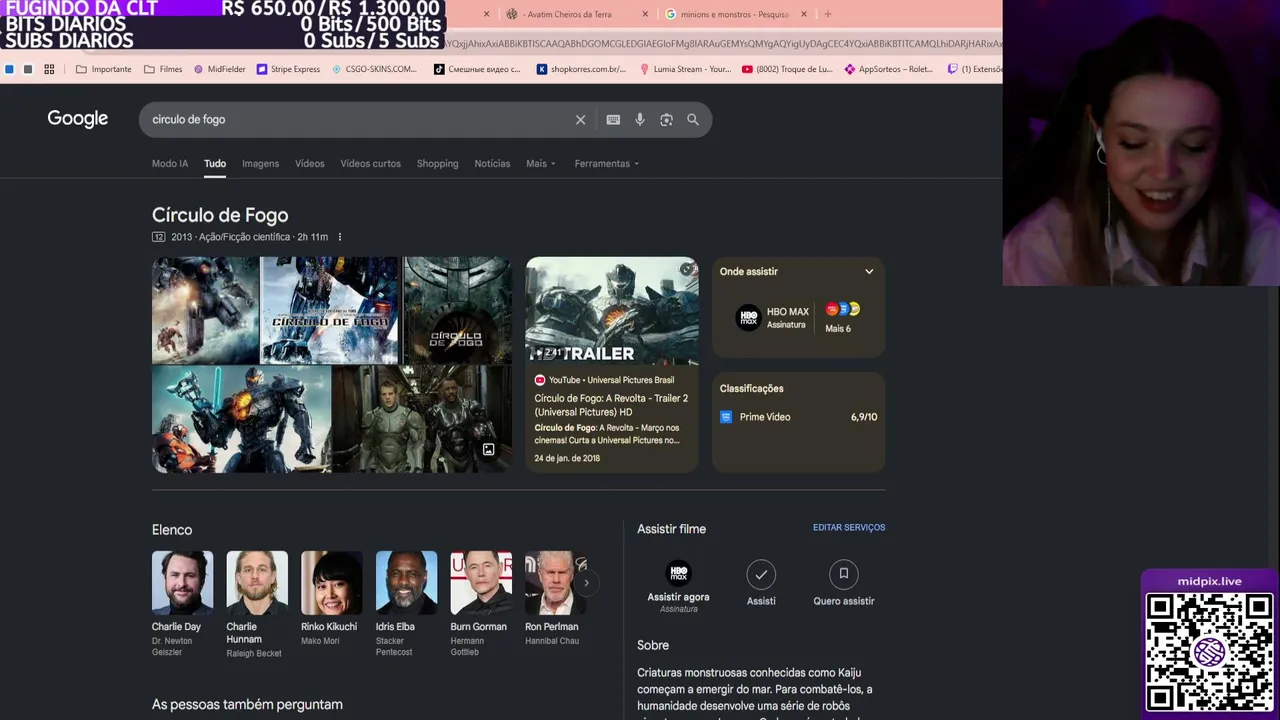Click the Prime Video rating icon

click(x=726, y=417)
